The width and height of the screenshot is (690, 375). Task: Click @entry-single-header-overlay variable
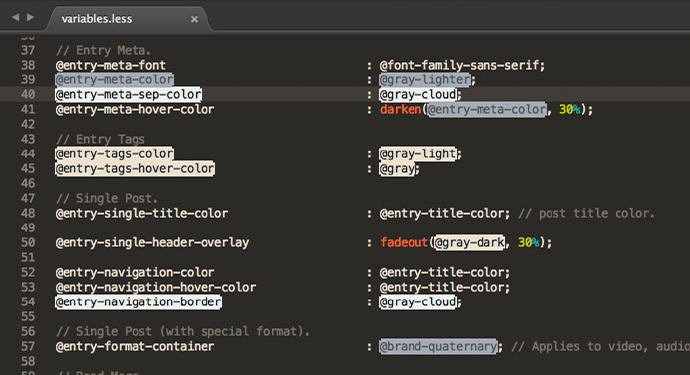pyautogui.click(x=152, y=242)
